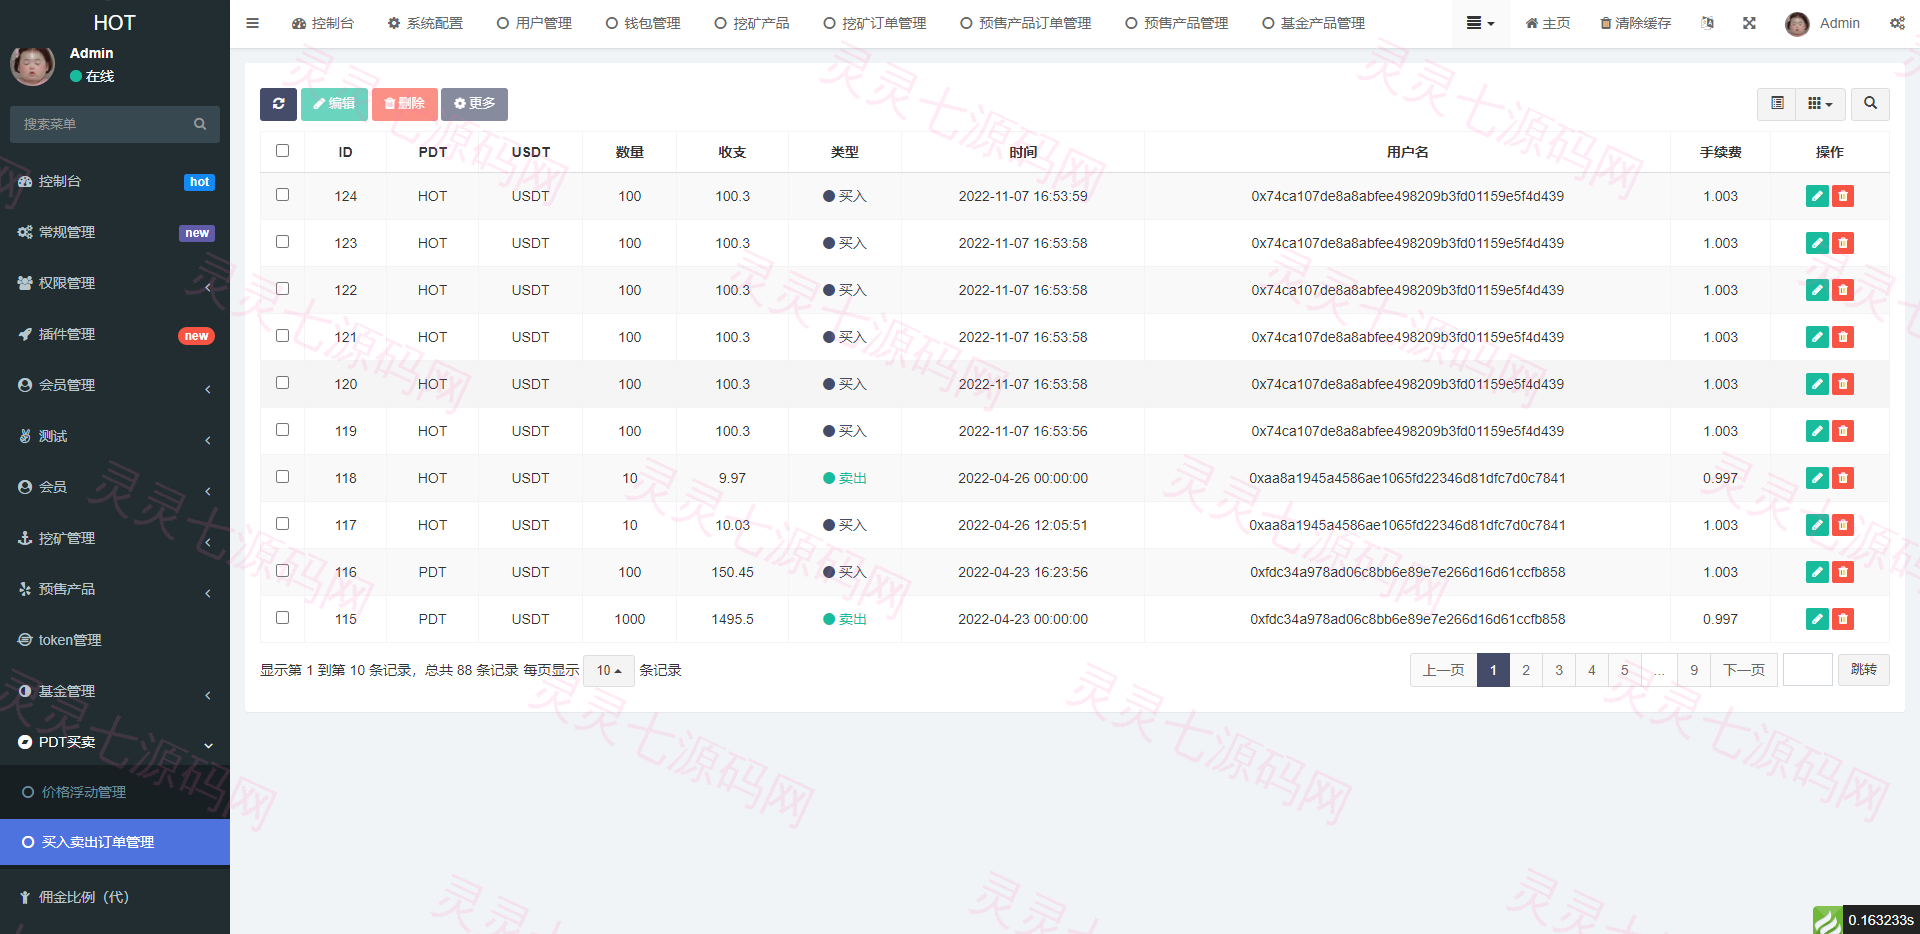Click red delete icon for row 115
Screen dimensions: 1920x934
[1843, 619]
